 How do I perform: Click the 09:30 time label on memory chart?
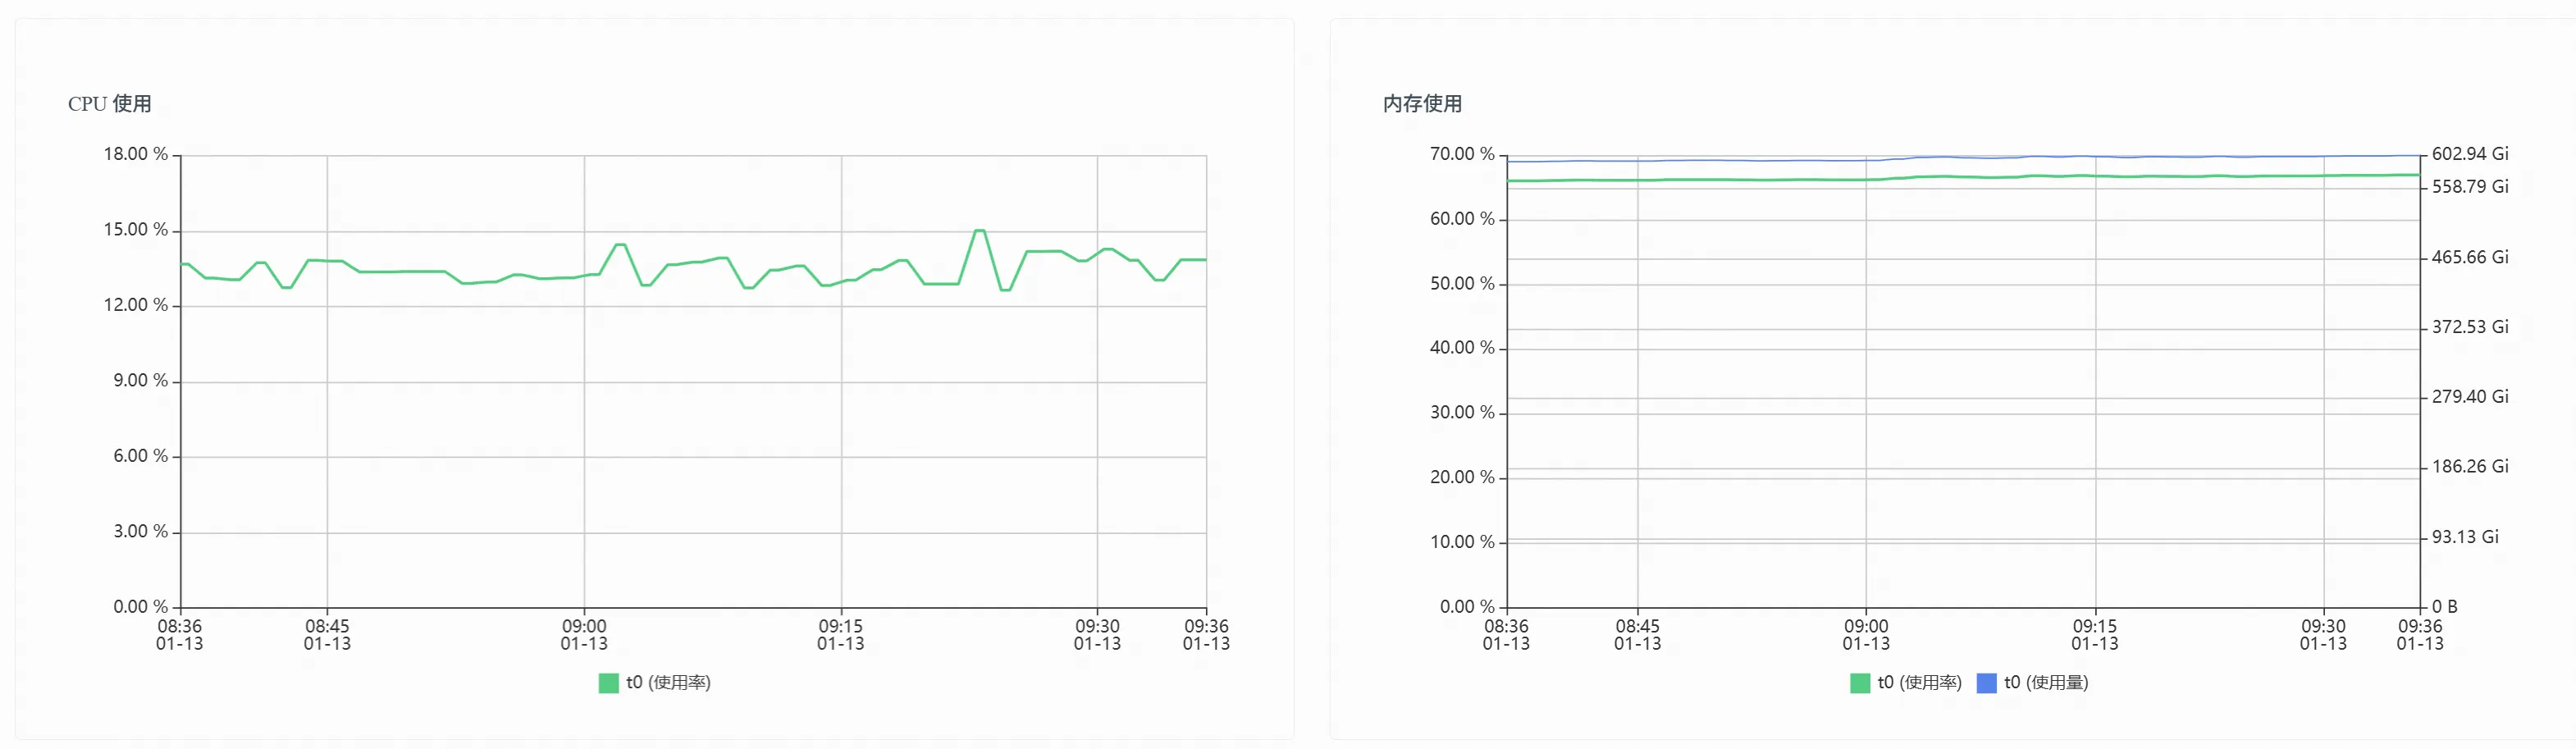2322,634
